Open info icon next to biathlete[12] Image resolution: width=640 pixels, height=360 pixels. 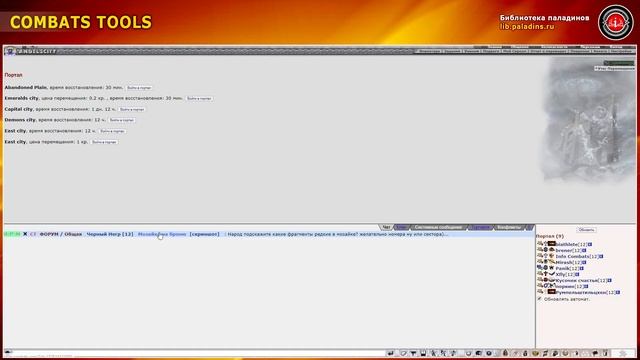click(x=590, y=244)
